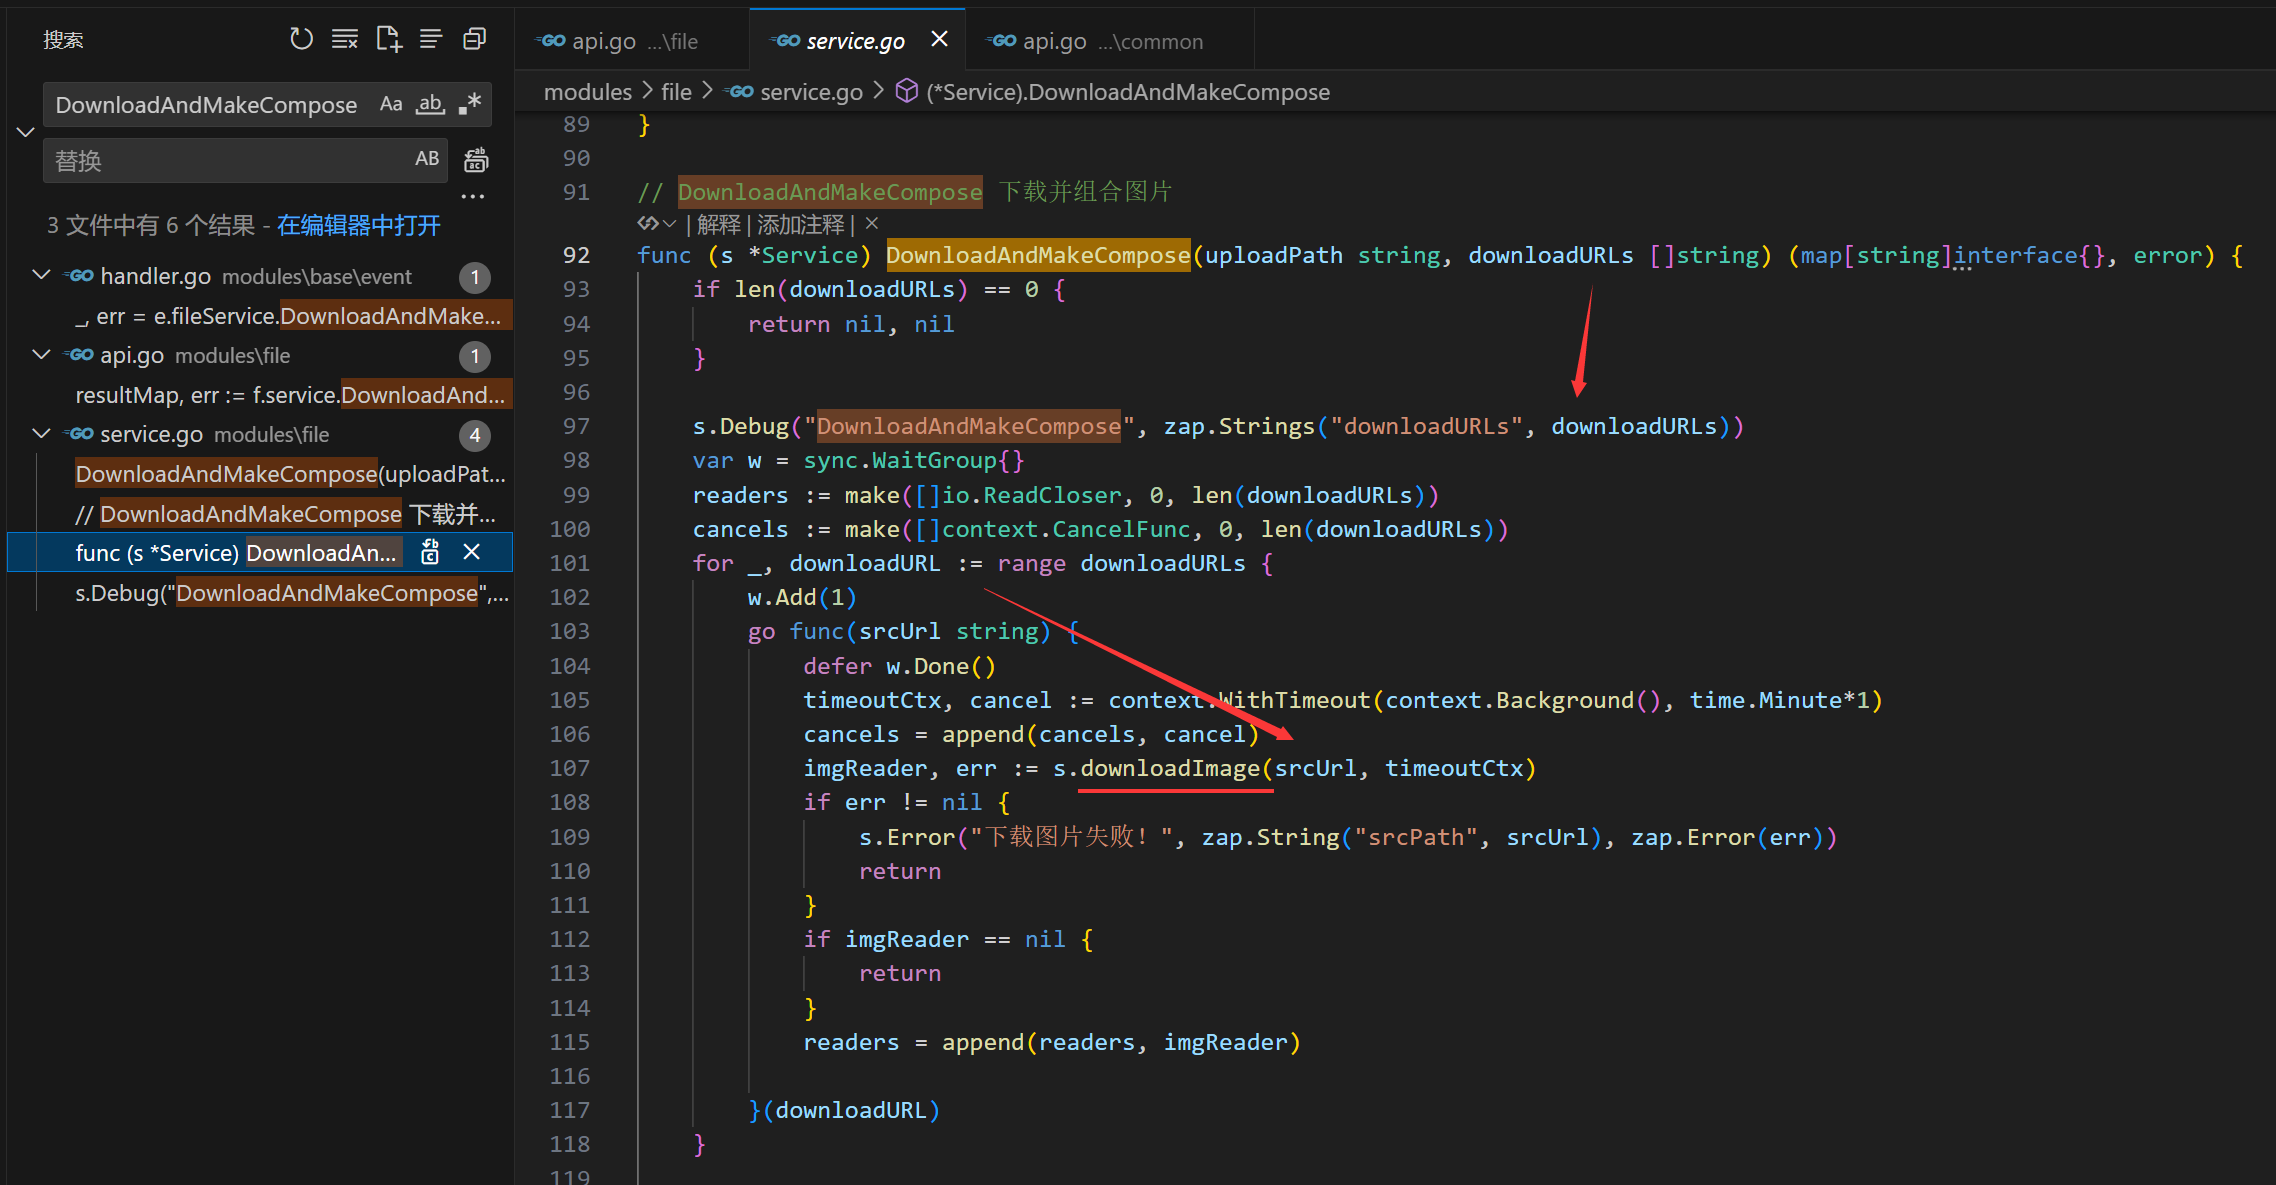Click the view as tree icon
This screenshot has width=2276, height=1185.
(x=431, y=39)
